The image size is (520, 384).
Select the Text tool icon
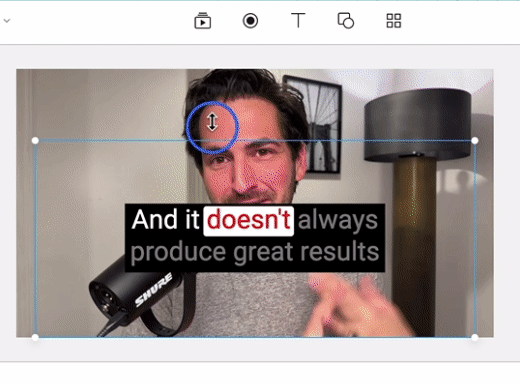[x=298, y=21]
